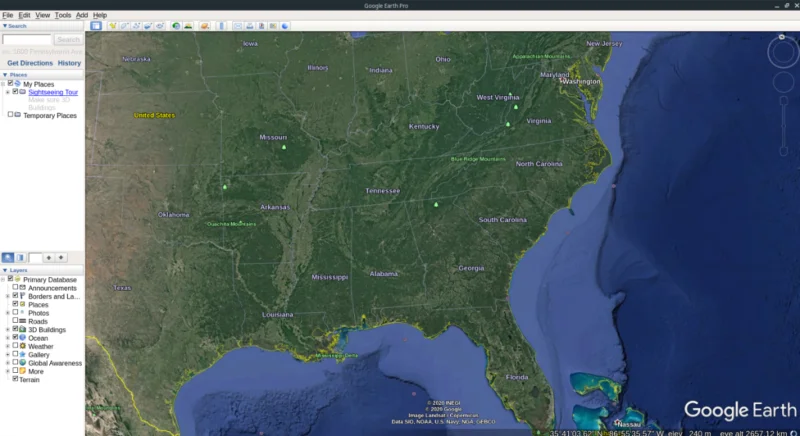
Task: Click the Tennessee placemark pin on map
Action: tap(436, 204)
